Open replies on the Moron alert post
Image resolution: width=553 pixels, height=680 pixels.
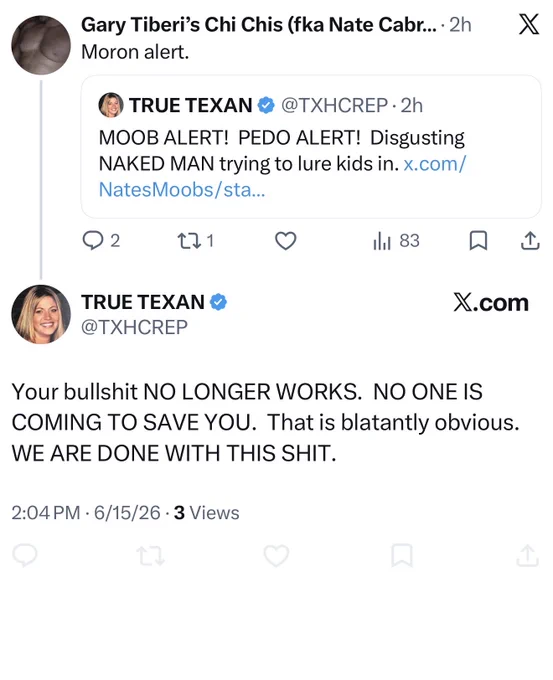click(x=101, y=240)
